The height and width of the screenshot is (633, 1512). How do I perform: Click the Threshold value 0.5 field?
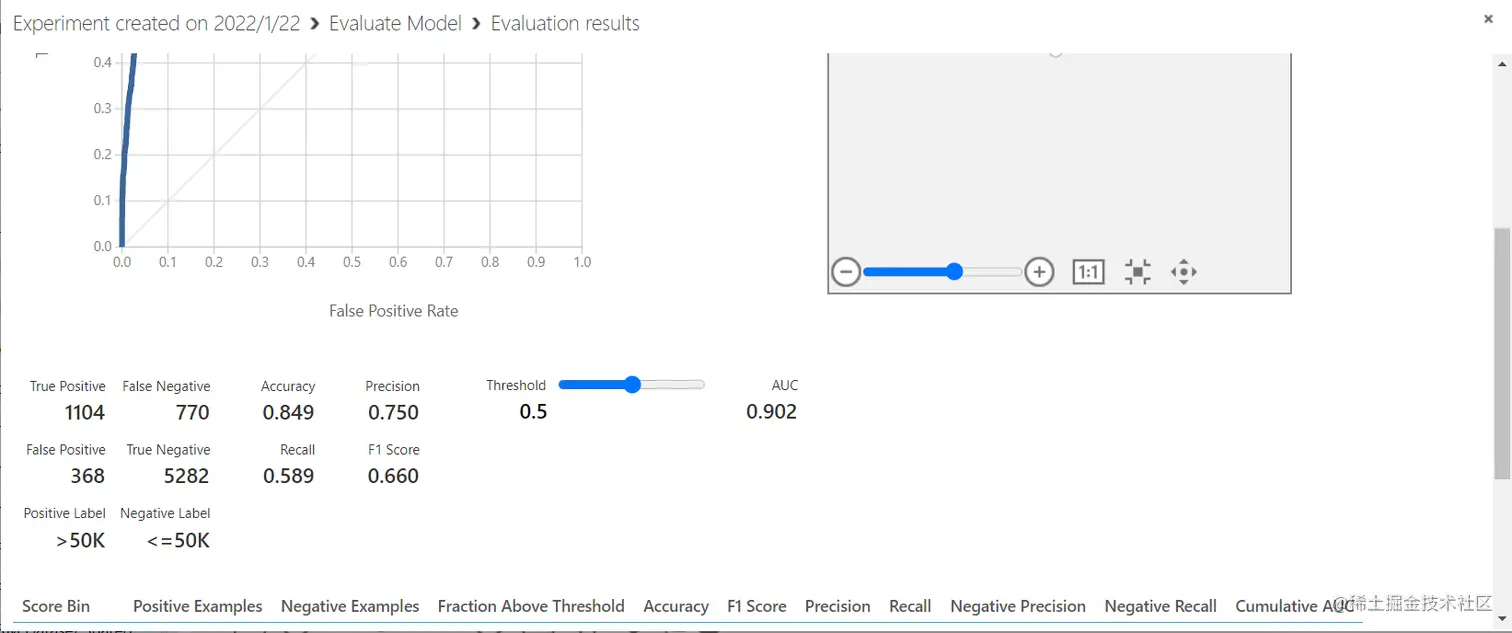[x=533, y=412]
